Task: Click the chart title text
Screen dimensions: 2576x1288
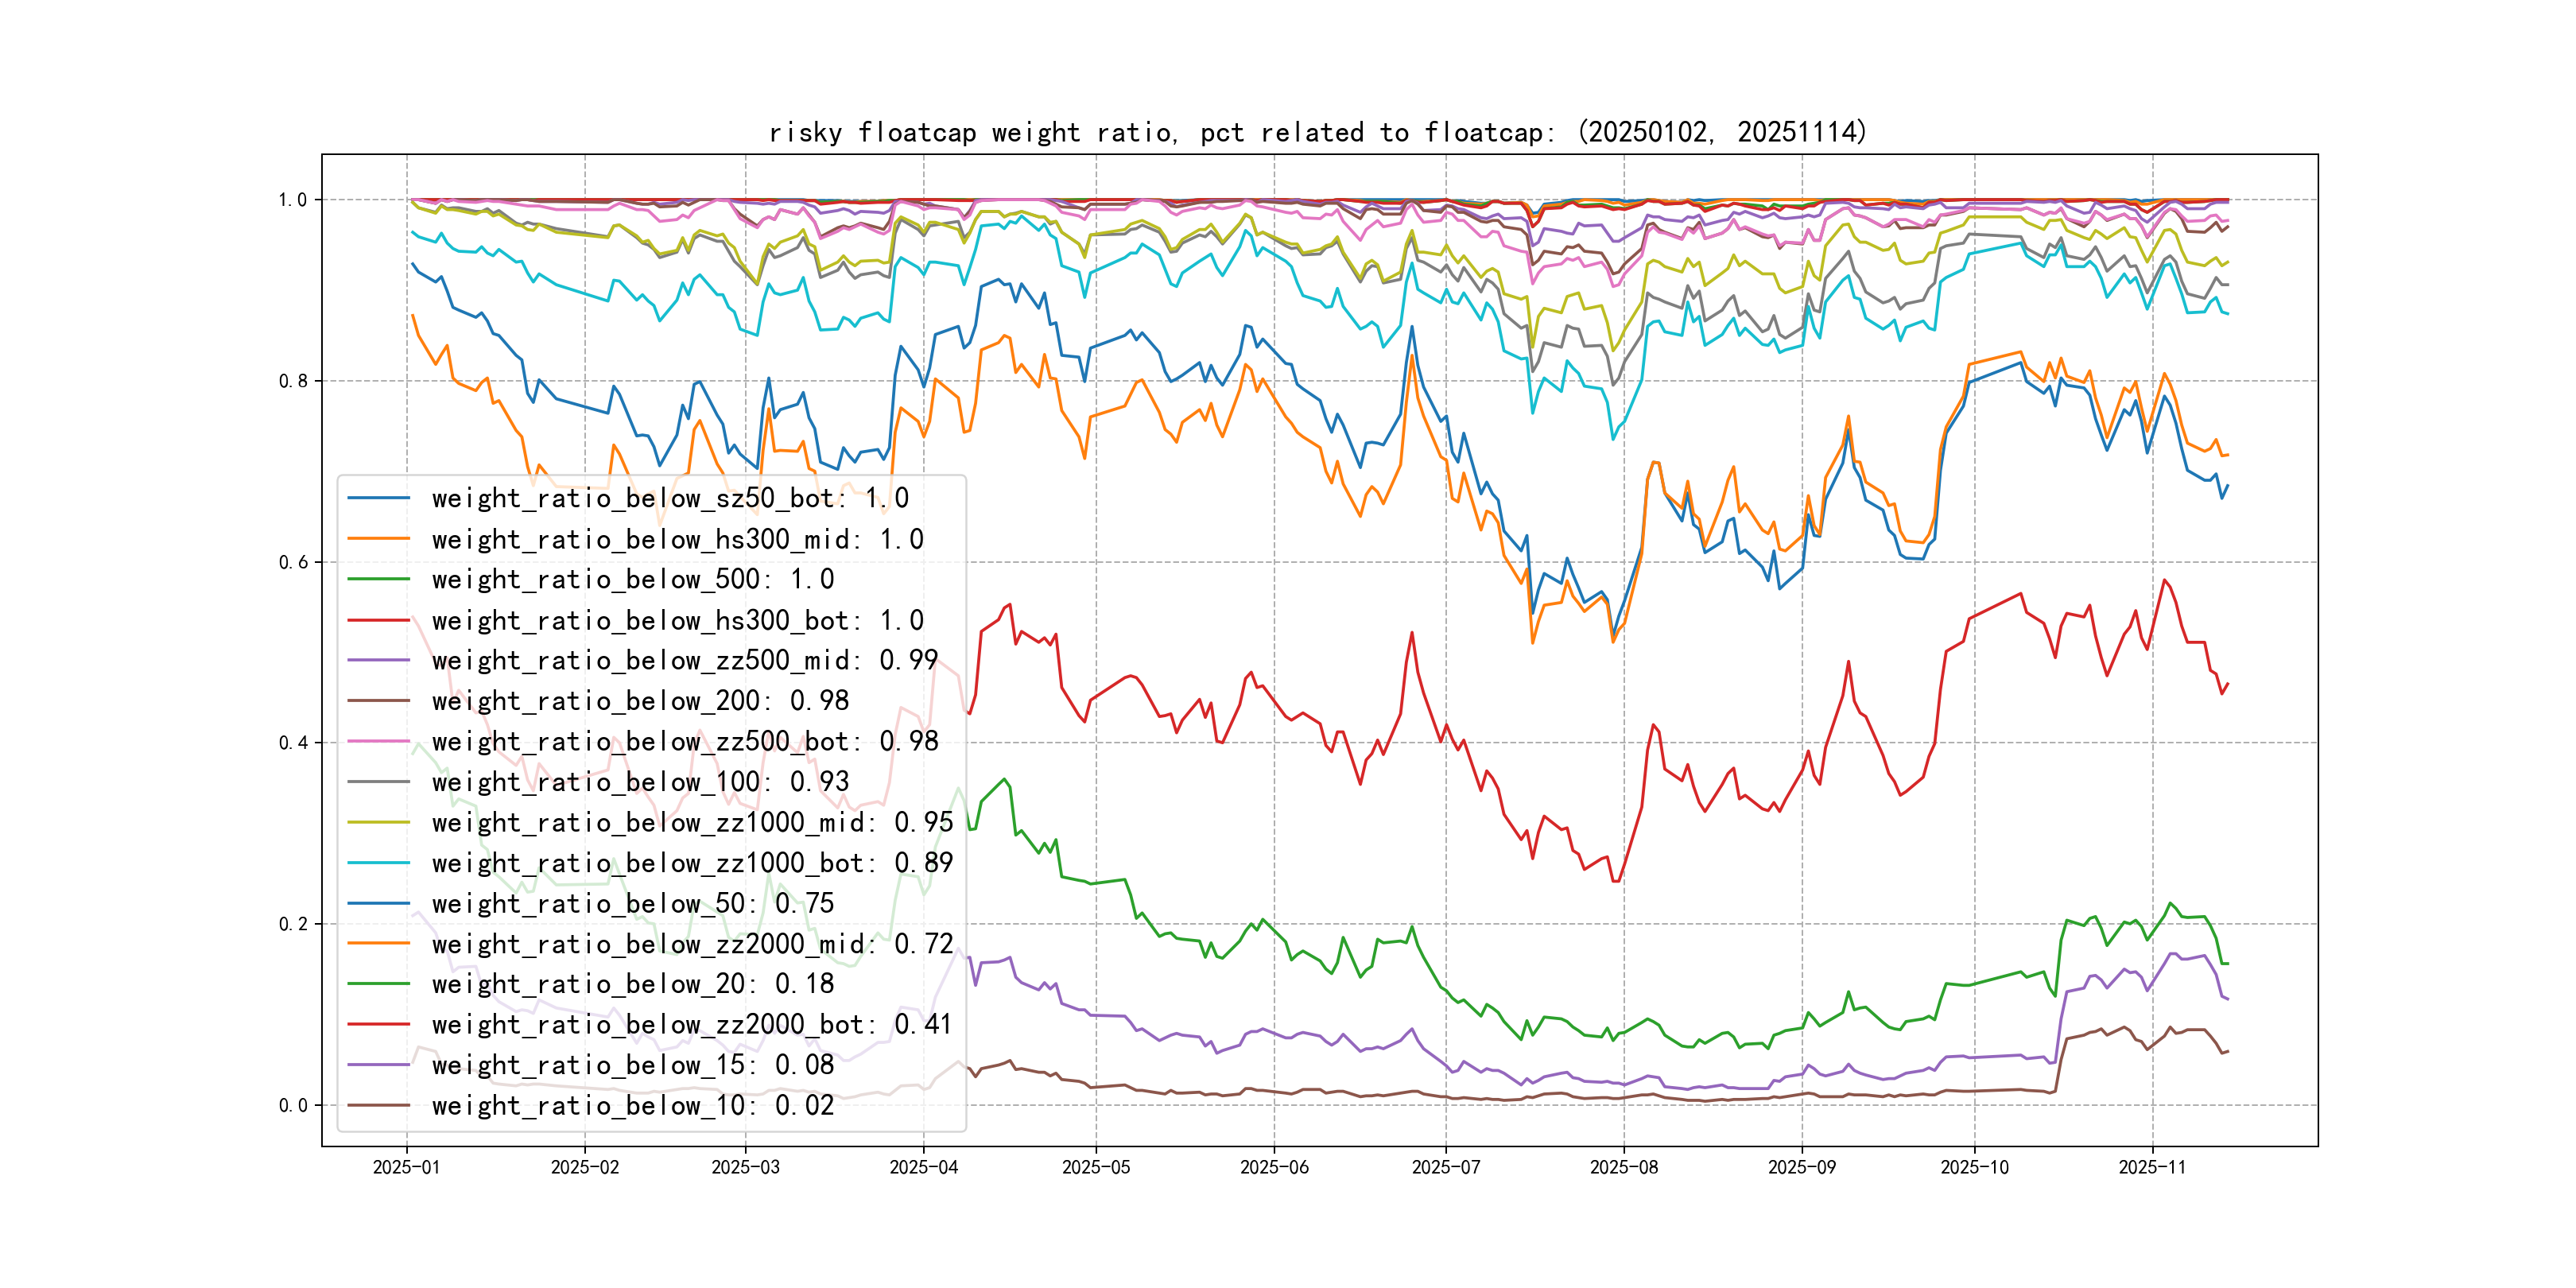Action: (x=1317, y=132)
